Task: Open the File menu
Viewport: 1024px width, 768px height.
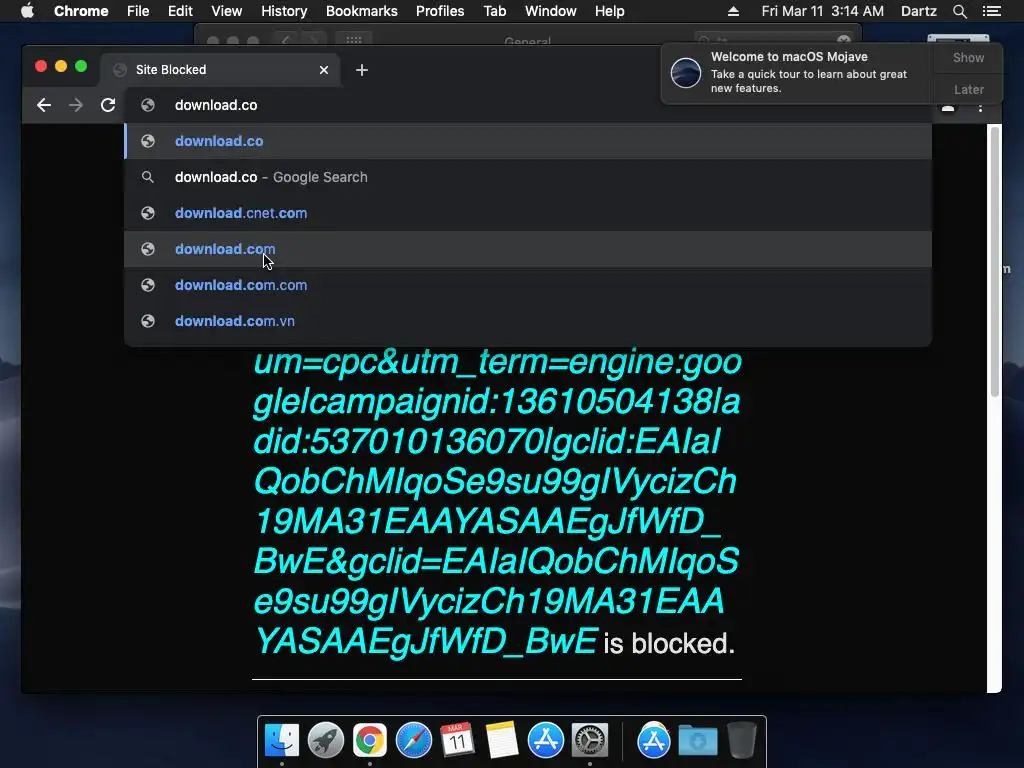Action: 138,11
